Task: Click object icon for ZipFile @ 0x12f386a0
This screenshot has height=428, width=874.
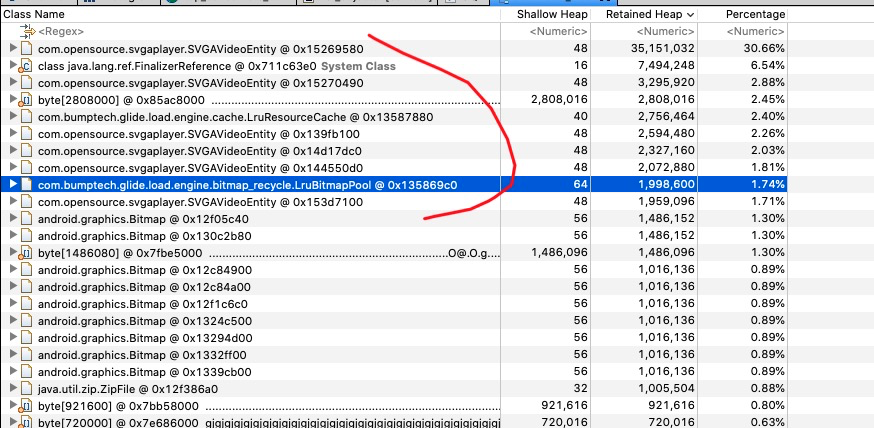Action: (x=27, y=388)
